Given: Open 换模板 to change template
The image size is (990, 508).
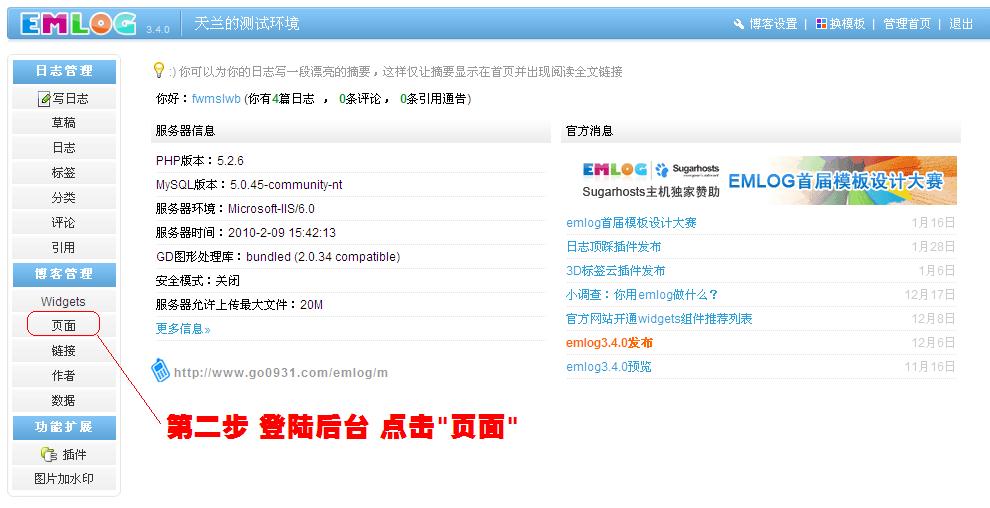Looking at the screenshot, I should coord(847,24).
